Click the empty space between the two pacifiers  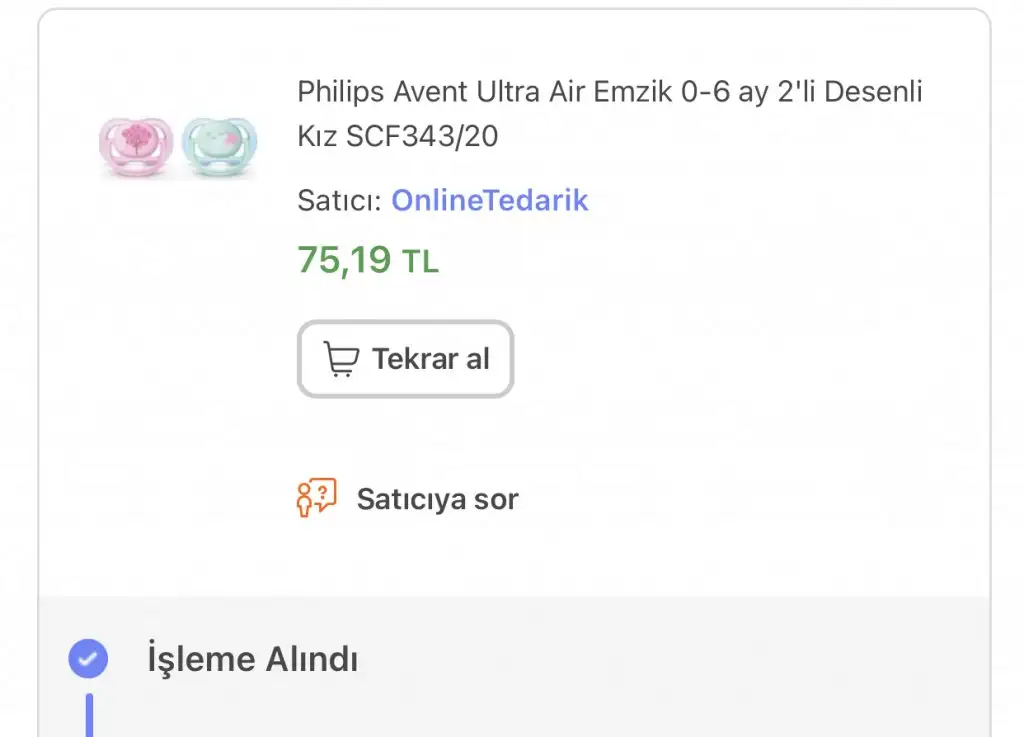[x=178, y=144]
